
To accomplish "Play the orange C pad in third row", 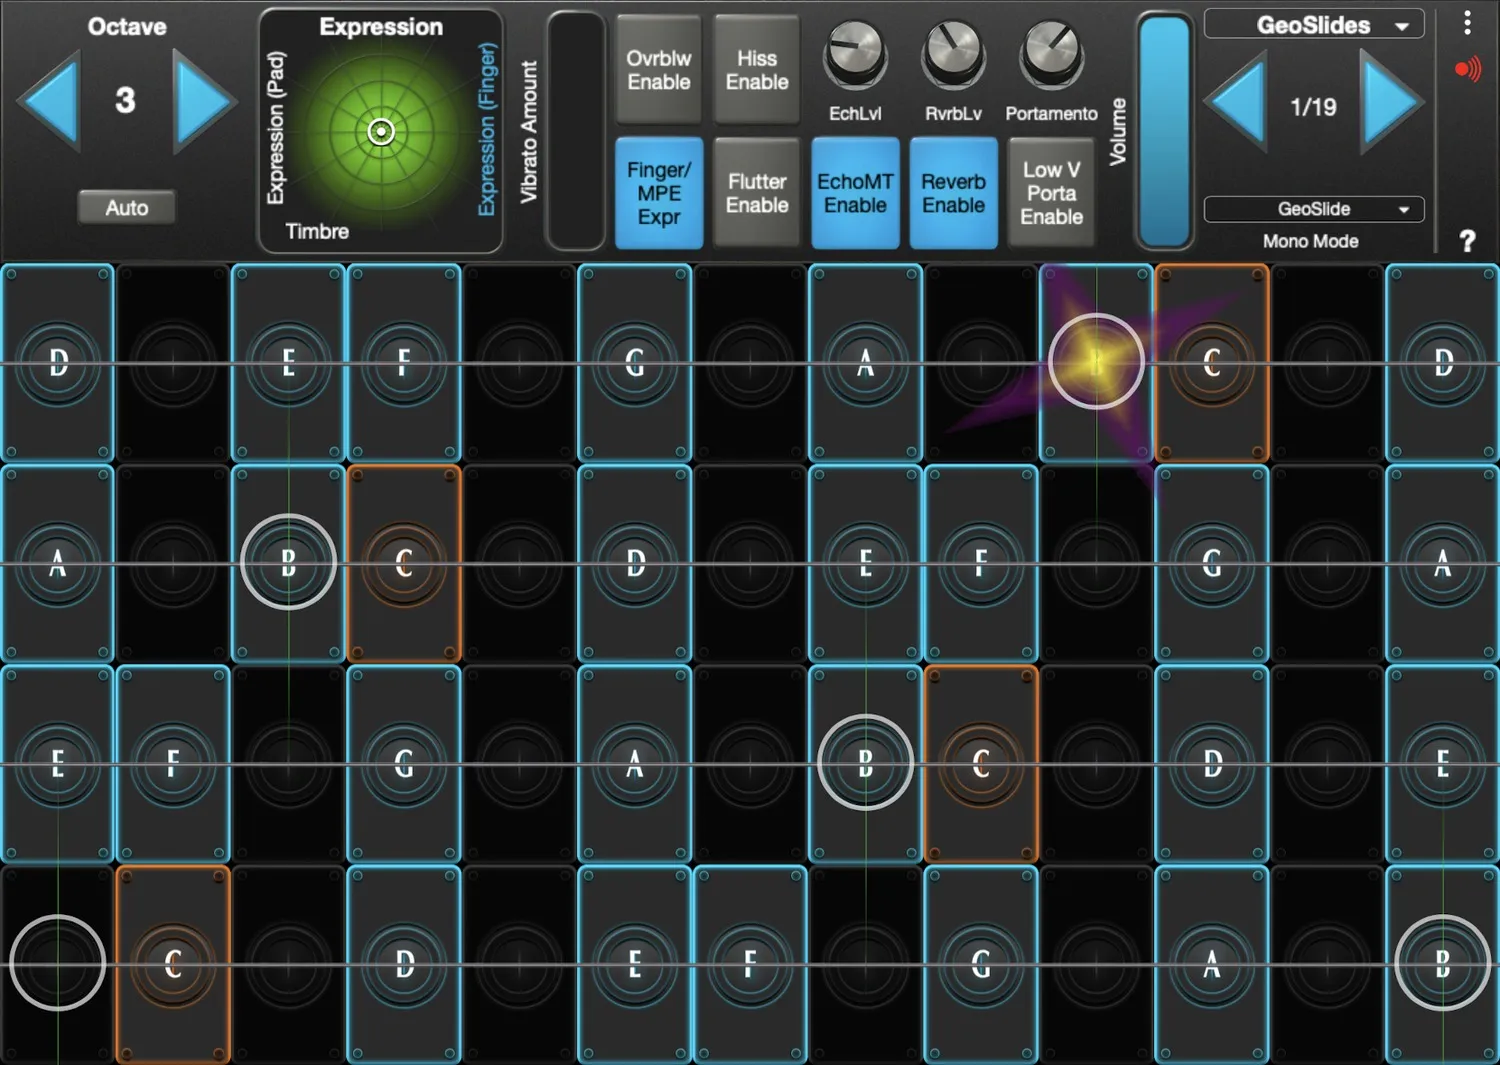I will 981,763.
